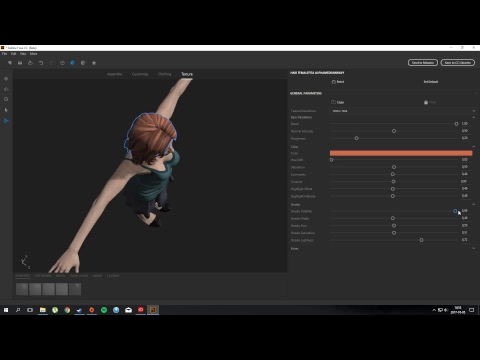Click the Streaks Visibility slider handle
Image resolution: width=480 pixels, height=360 pixels.
coord(455,211)
